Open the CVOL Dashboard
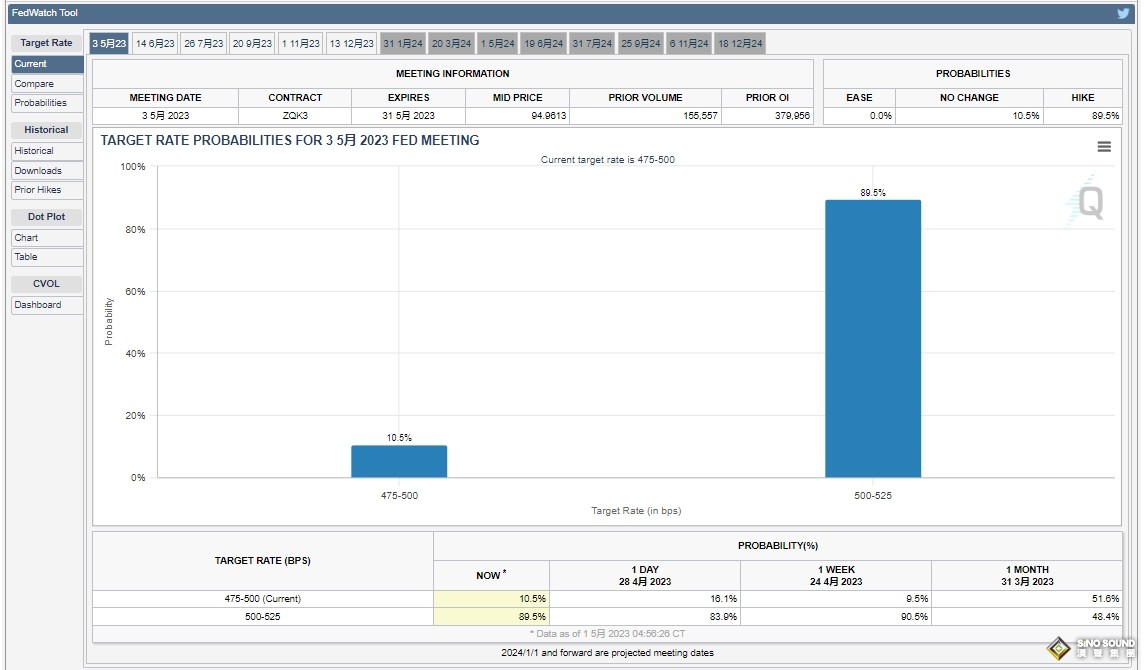The width and height of the screenshot is (1145, 670). pyautogui.click(x=47, y=305)
